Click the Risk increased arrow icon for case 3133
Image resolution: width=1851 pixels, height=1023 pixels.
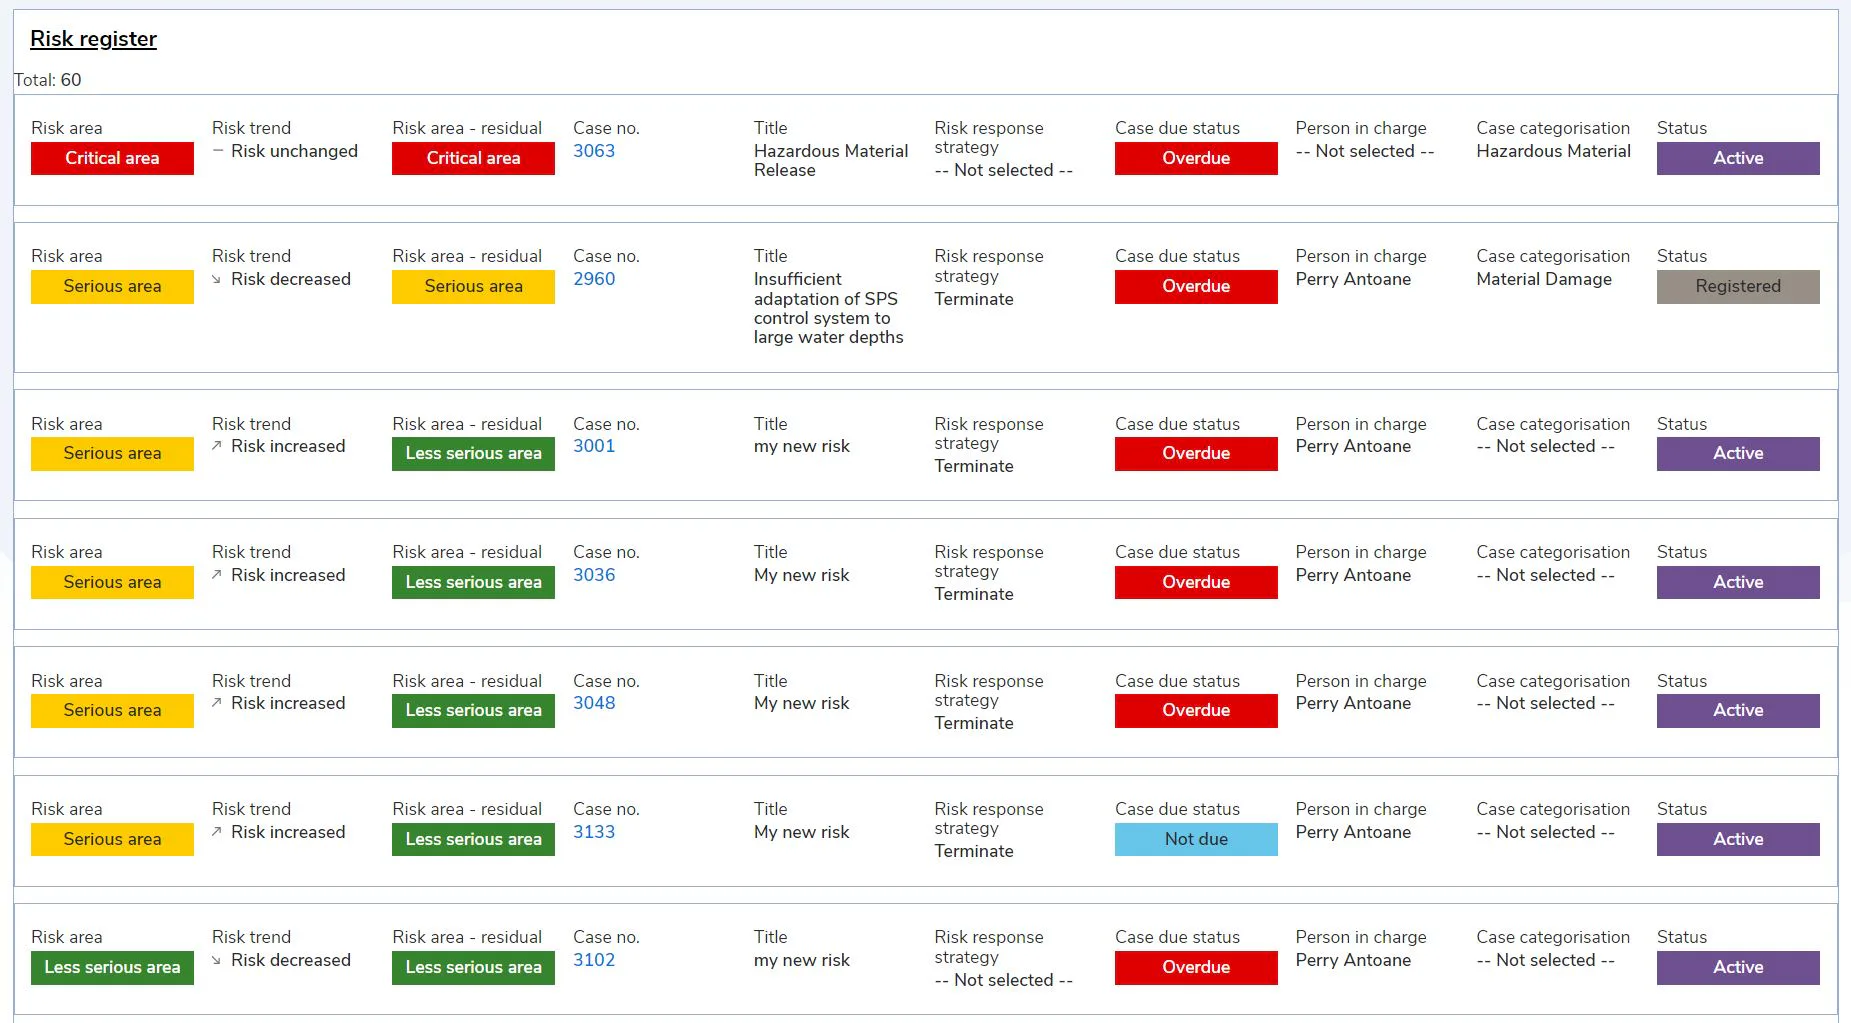point(217,832)
